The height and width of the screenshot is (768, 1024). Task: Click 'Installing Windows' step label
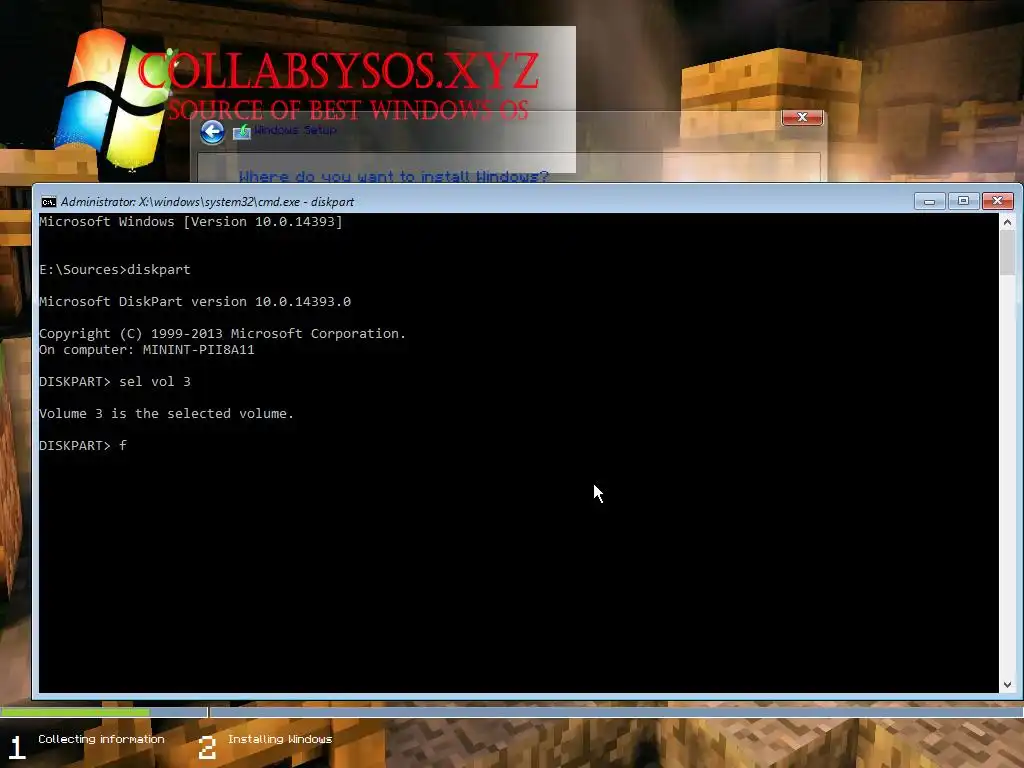tap(280, 739)
